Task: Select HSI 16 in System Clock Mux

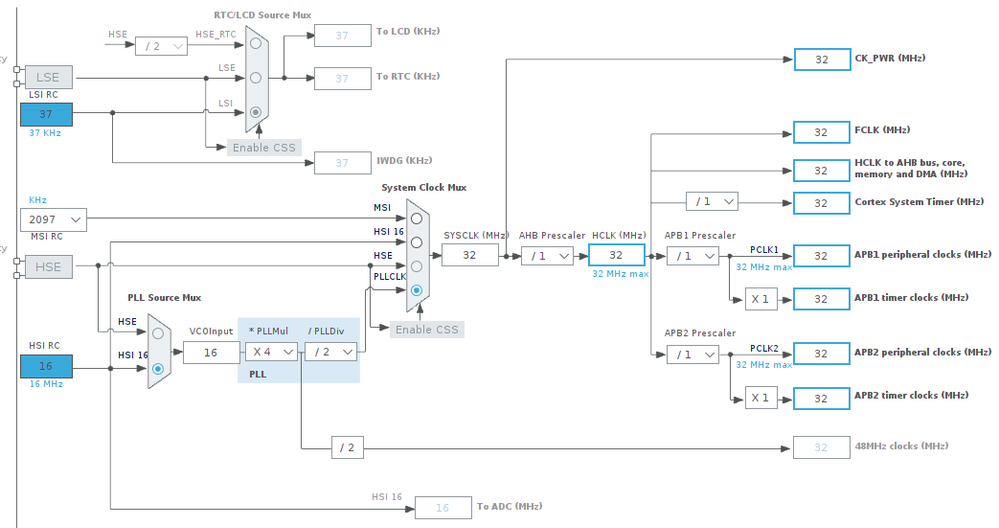Action: 416,243
